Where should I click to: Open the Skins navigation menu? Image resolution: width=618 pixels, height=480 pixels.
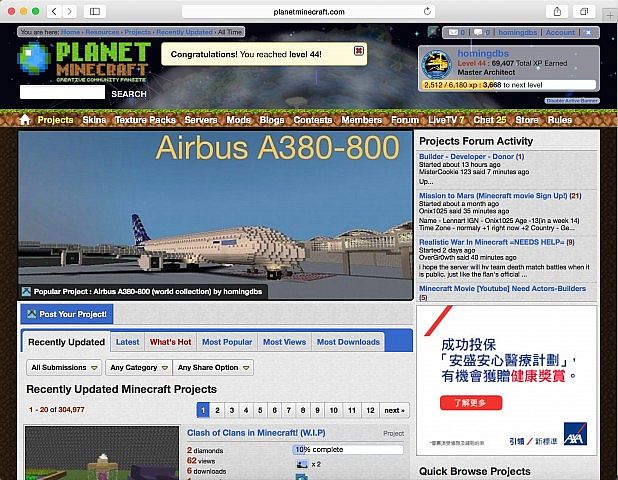94,120
